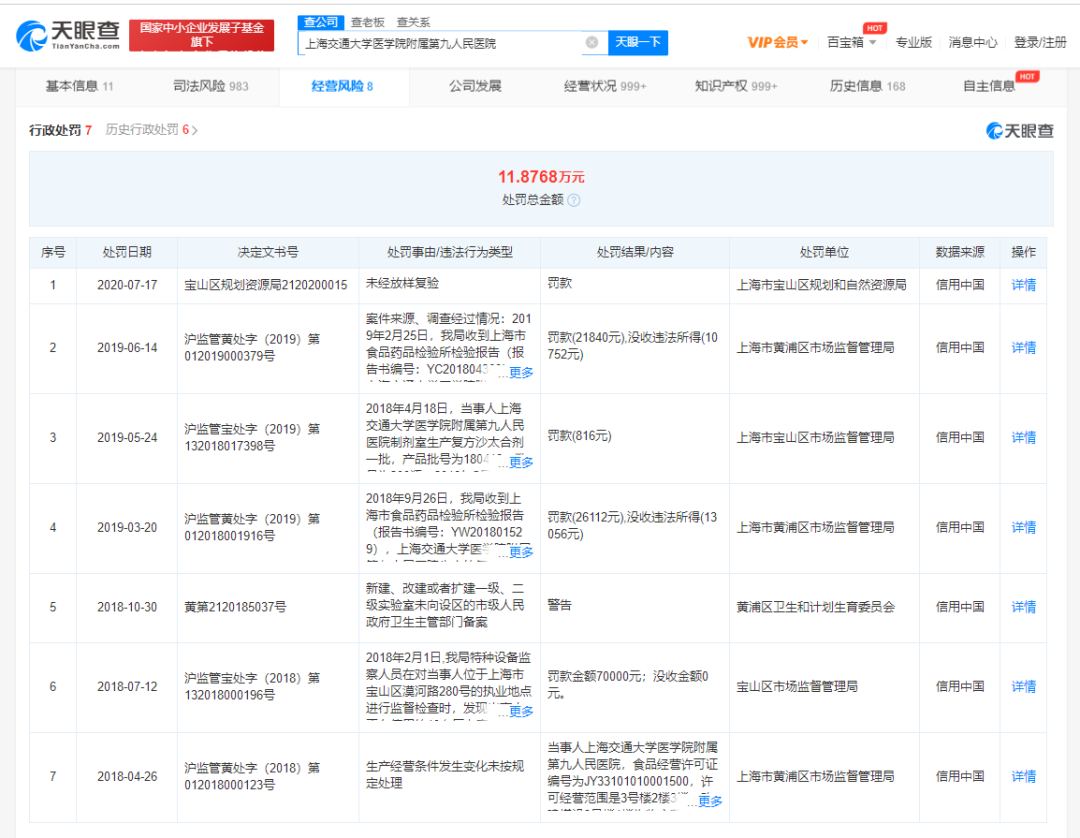Image resolution: width=1080 pixels, height=838 pixels.
Task: Select document number 黄第2120185037号
Action: [236, 607]
